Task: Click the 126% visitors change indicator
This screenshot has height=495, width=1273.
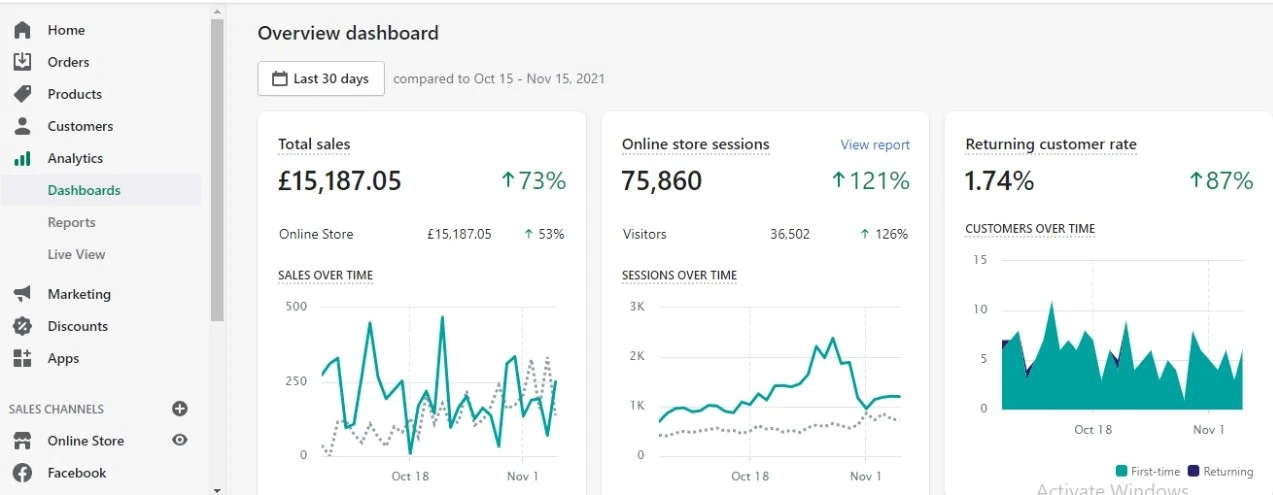Action: tap(884, 234)
